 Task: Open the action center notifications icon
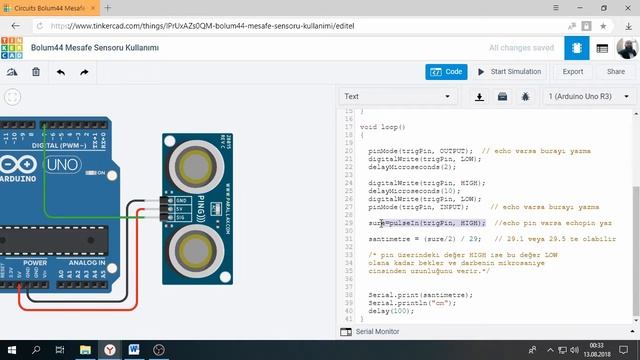click(x=623, y=350)
